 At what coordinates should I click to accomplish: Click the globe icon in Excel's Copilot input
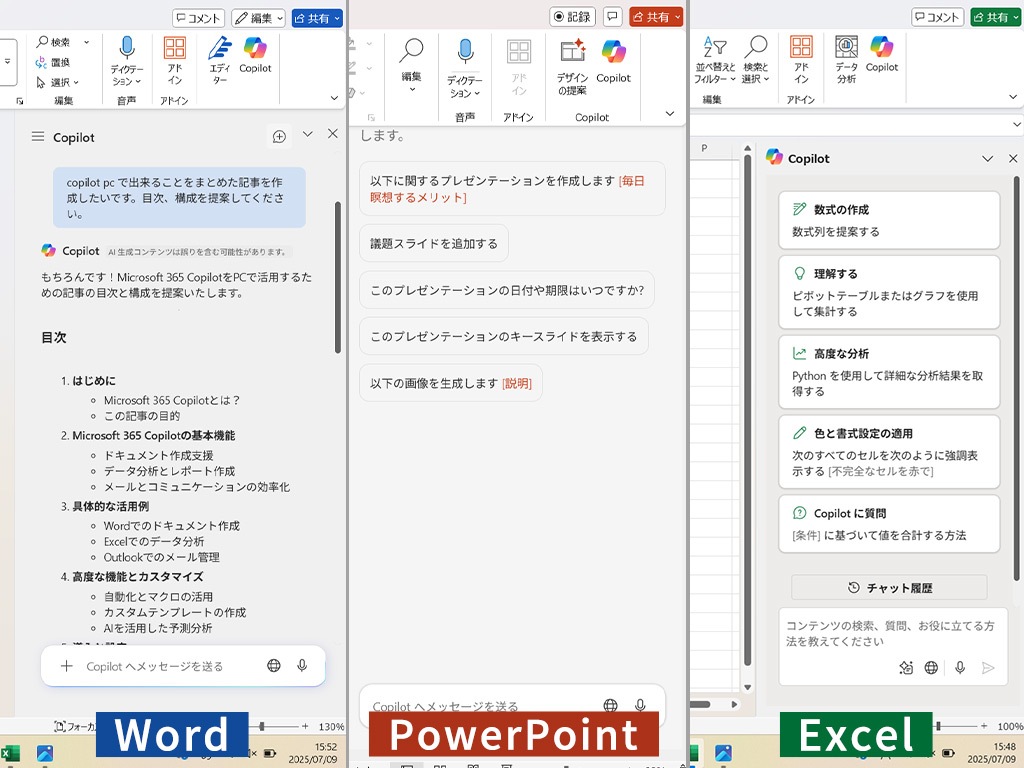click(931, 667)
